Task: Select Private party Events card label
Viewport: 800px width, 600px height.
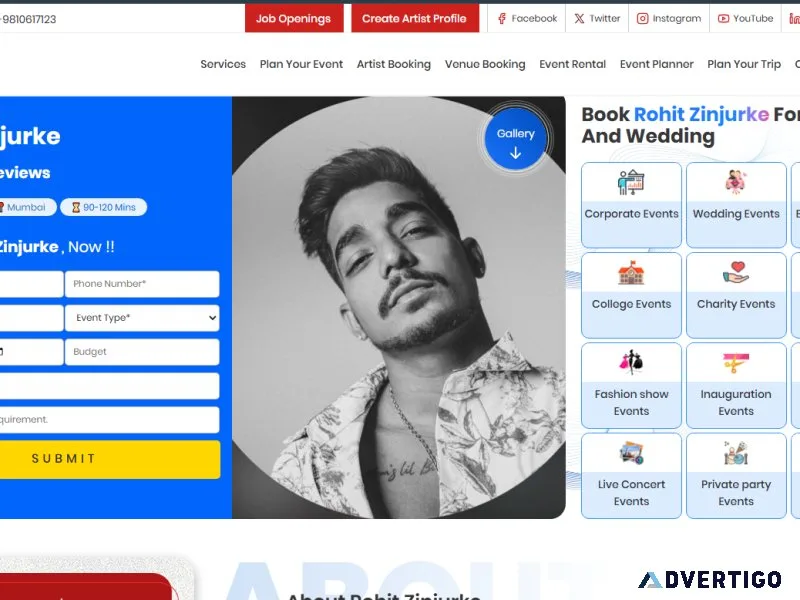Action: pos(736,493)
